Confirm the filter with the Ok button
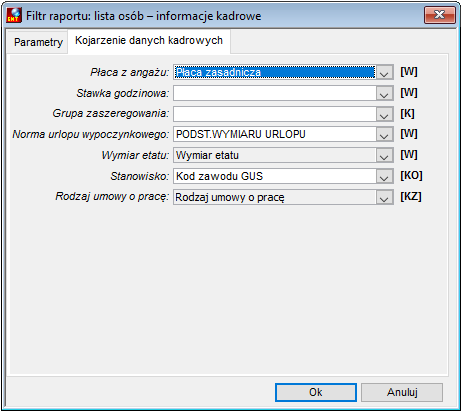 (x=316, y=392)
